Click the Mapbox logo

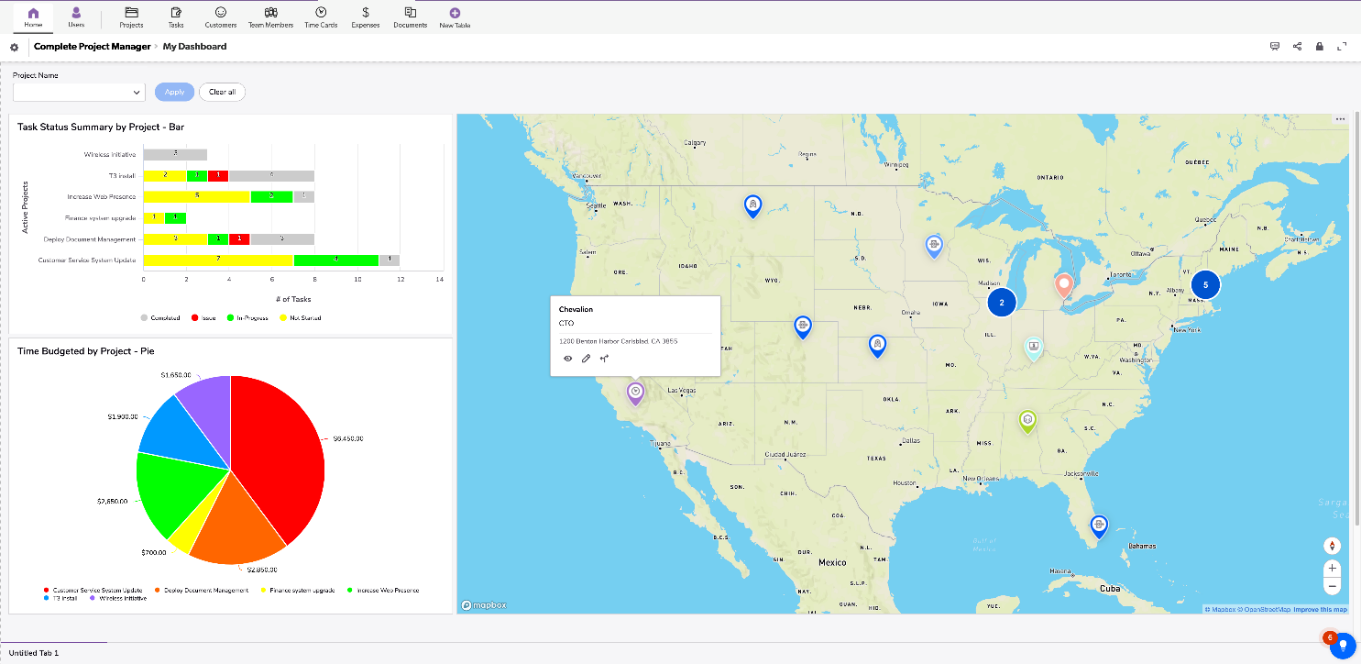(483, 606)
